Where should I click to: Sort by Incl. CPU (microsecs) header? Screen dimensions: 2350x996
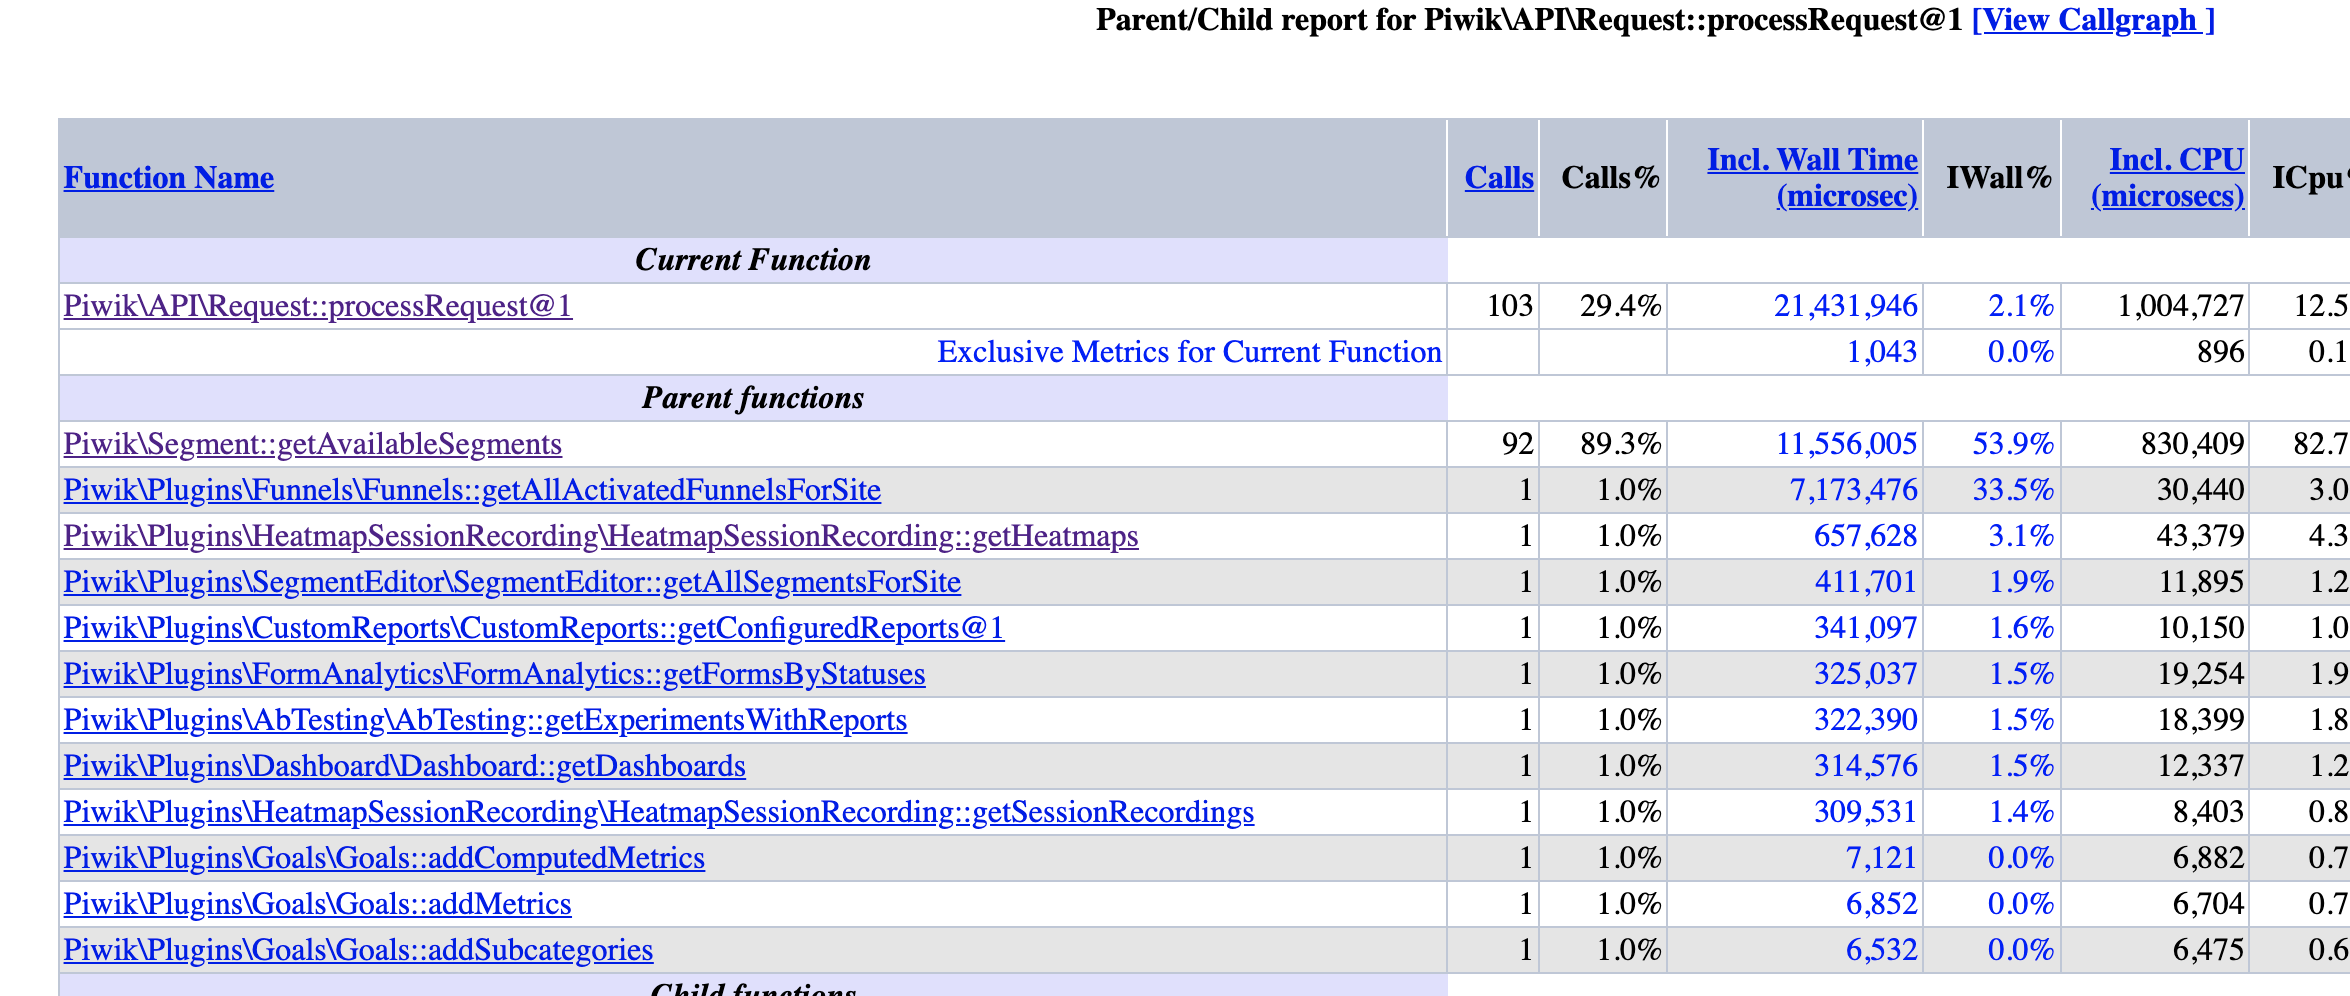[x=2167, y=177]
